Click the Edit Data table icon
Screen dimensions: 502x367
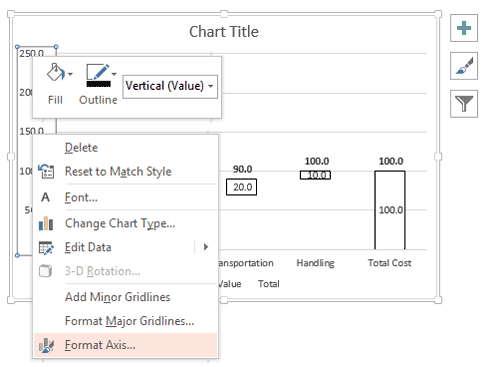[x=46, y=248]
